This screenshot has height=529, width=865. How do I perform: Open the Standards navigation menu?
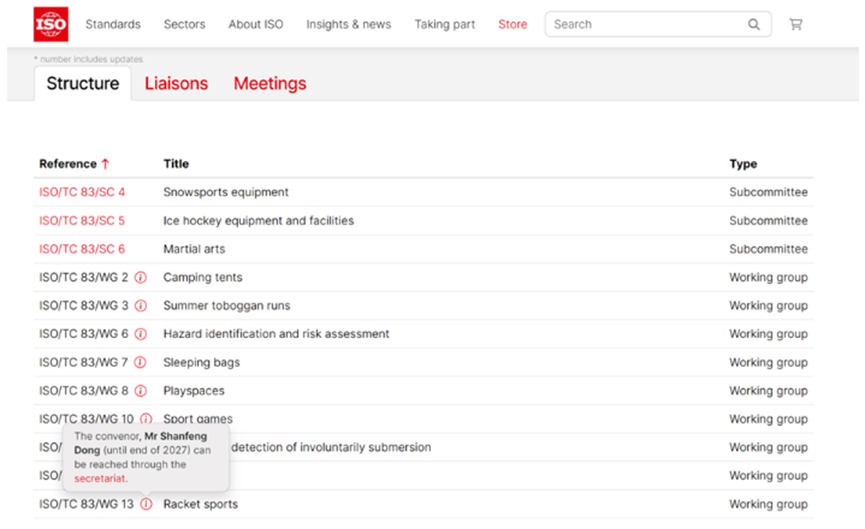(x=113, y=24)
